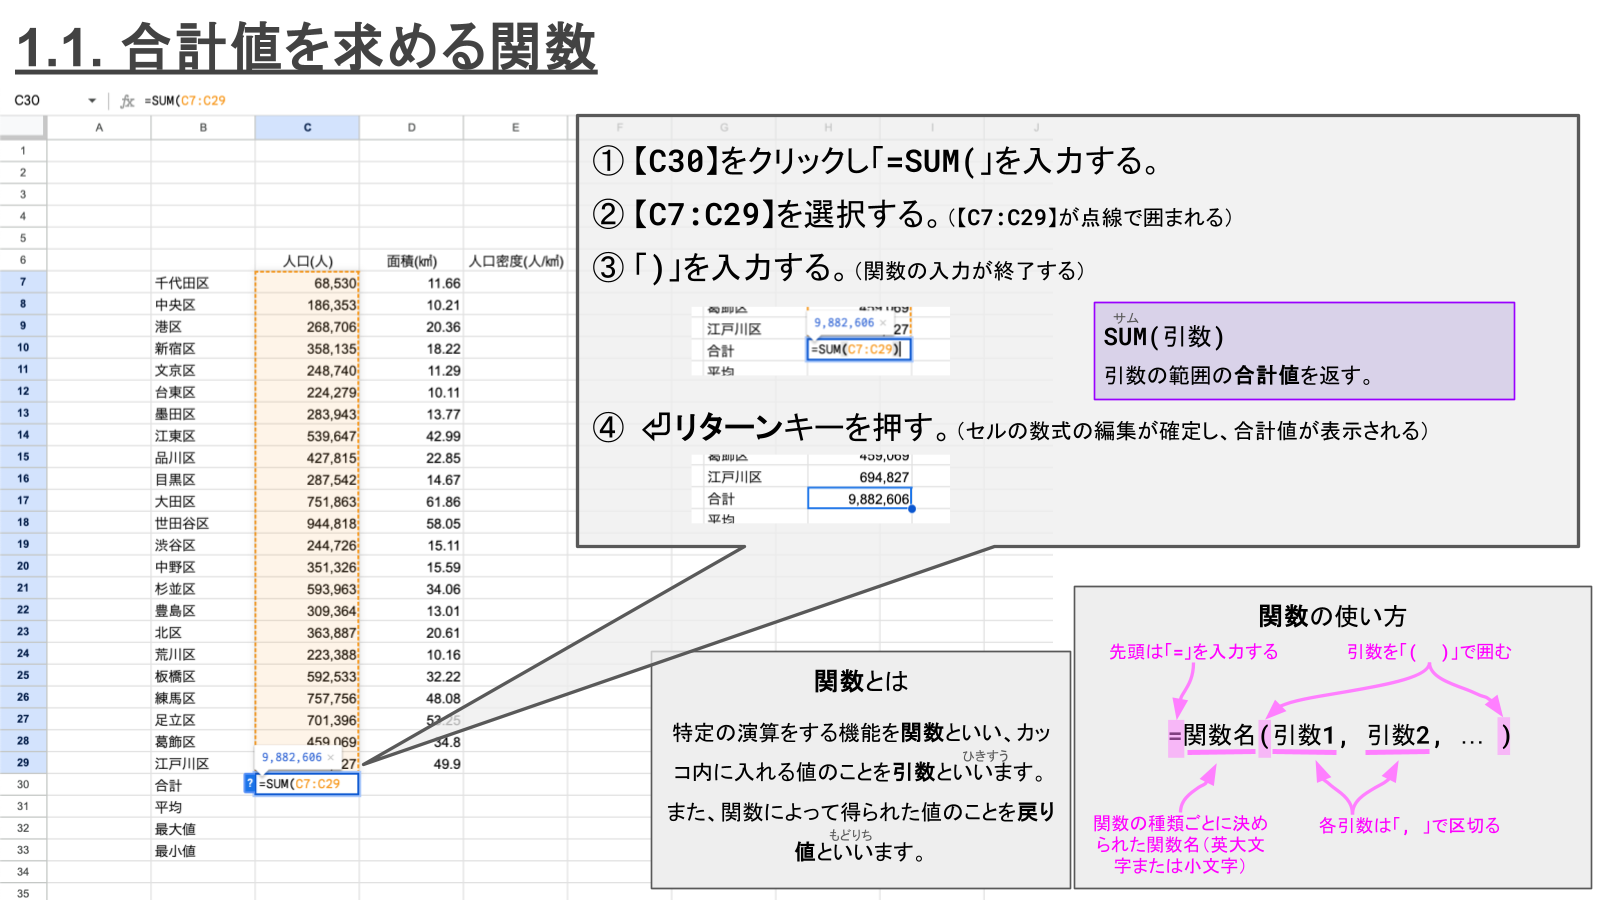Click cell C30 containing =SUM(C7:C29
This screenshot has width=1600, height=900.
coord(307,784)
